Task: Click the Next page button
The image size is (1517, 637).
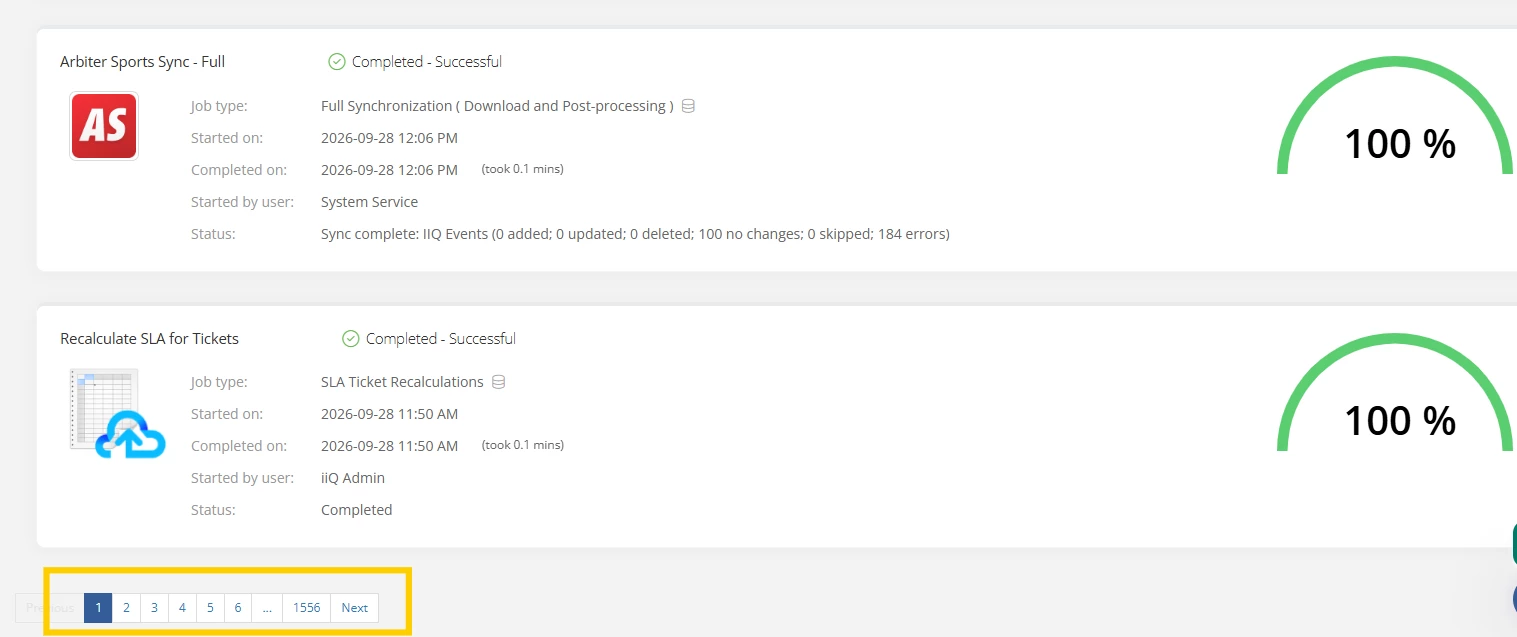Action: pyautogui.click(x=355, y=608)
